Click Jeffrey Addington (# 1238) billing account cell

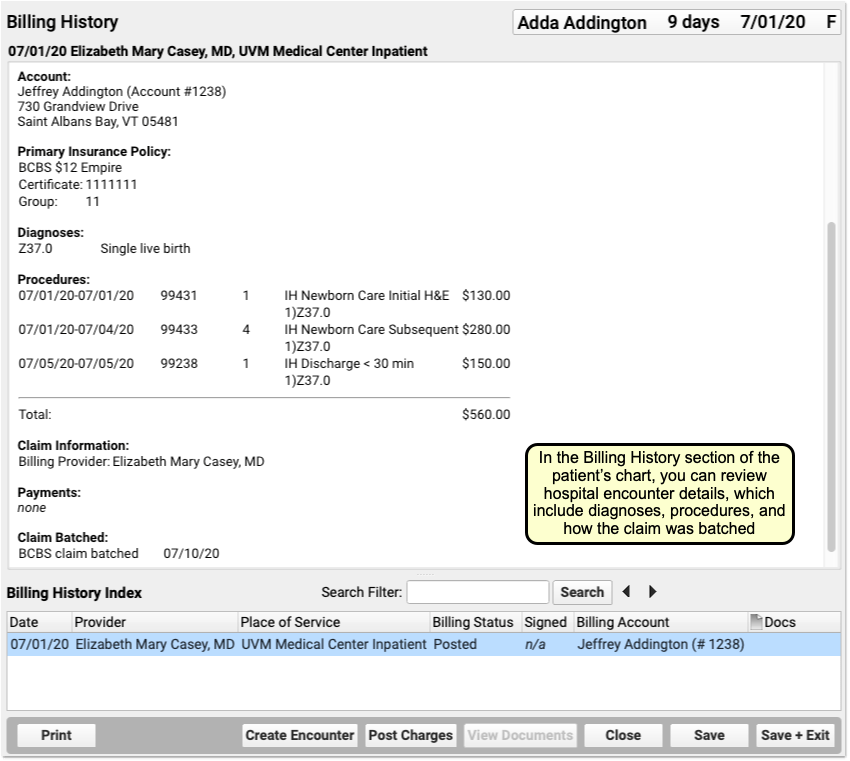point(661,644)
